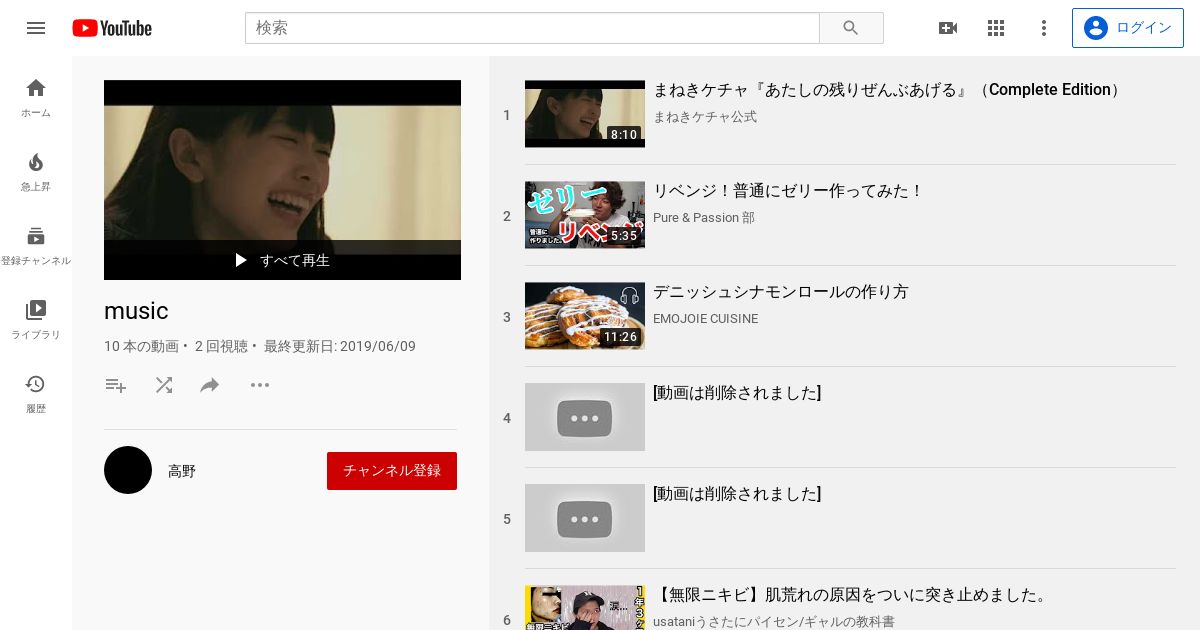Click the deleted video placeholder in row 4
The width and height of the screenshot is (1200, 630).
coord(585,417)
